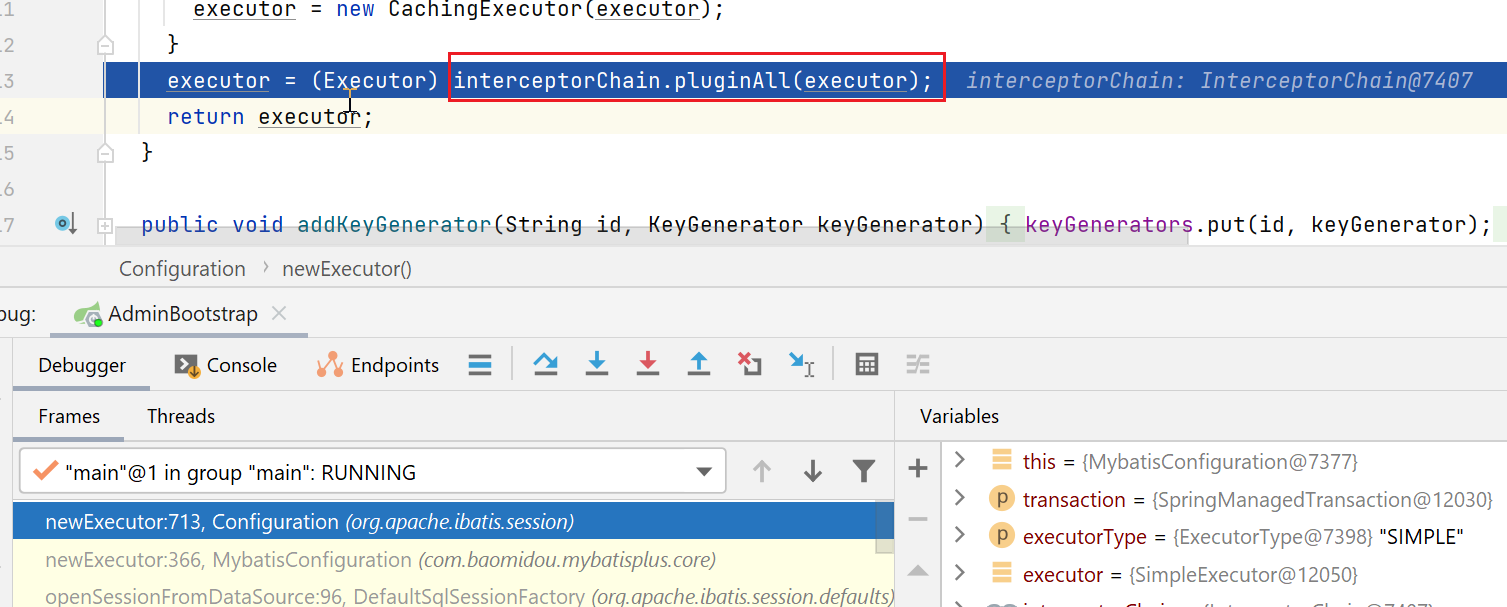Viewport: 1507px width, 607px height.
Task: Click the frames filter funnel icon
Action: tap(863, 472)
